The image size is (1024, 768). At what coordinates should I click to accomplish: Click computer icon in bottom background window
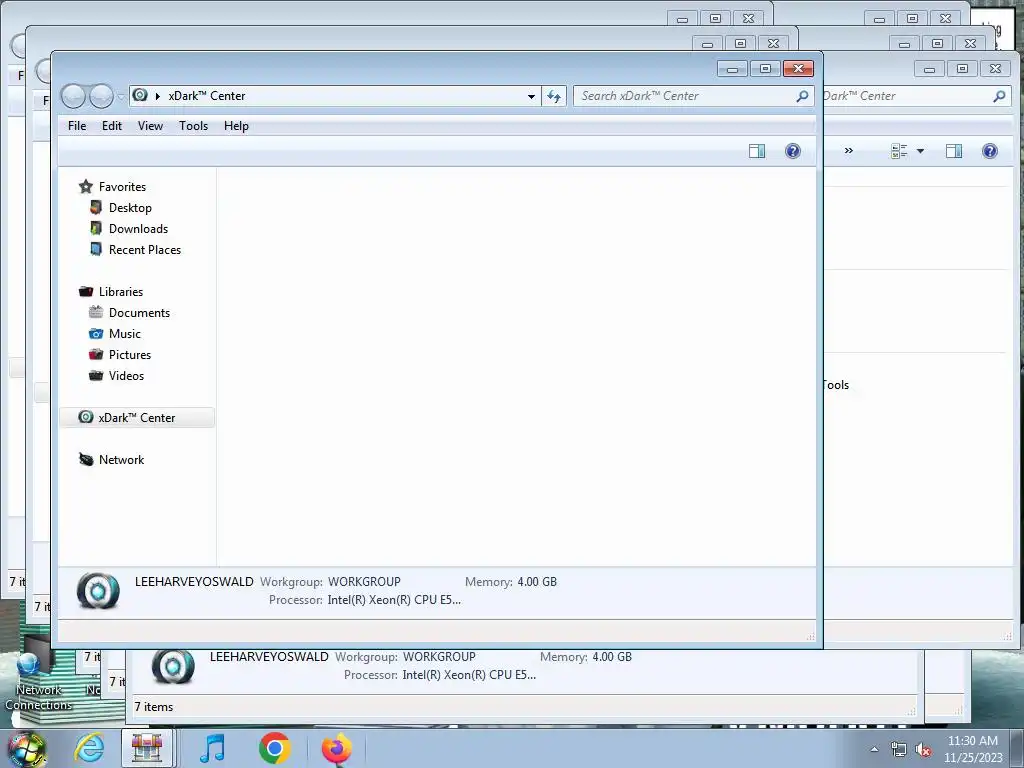(x=173, y=667)
